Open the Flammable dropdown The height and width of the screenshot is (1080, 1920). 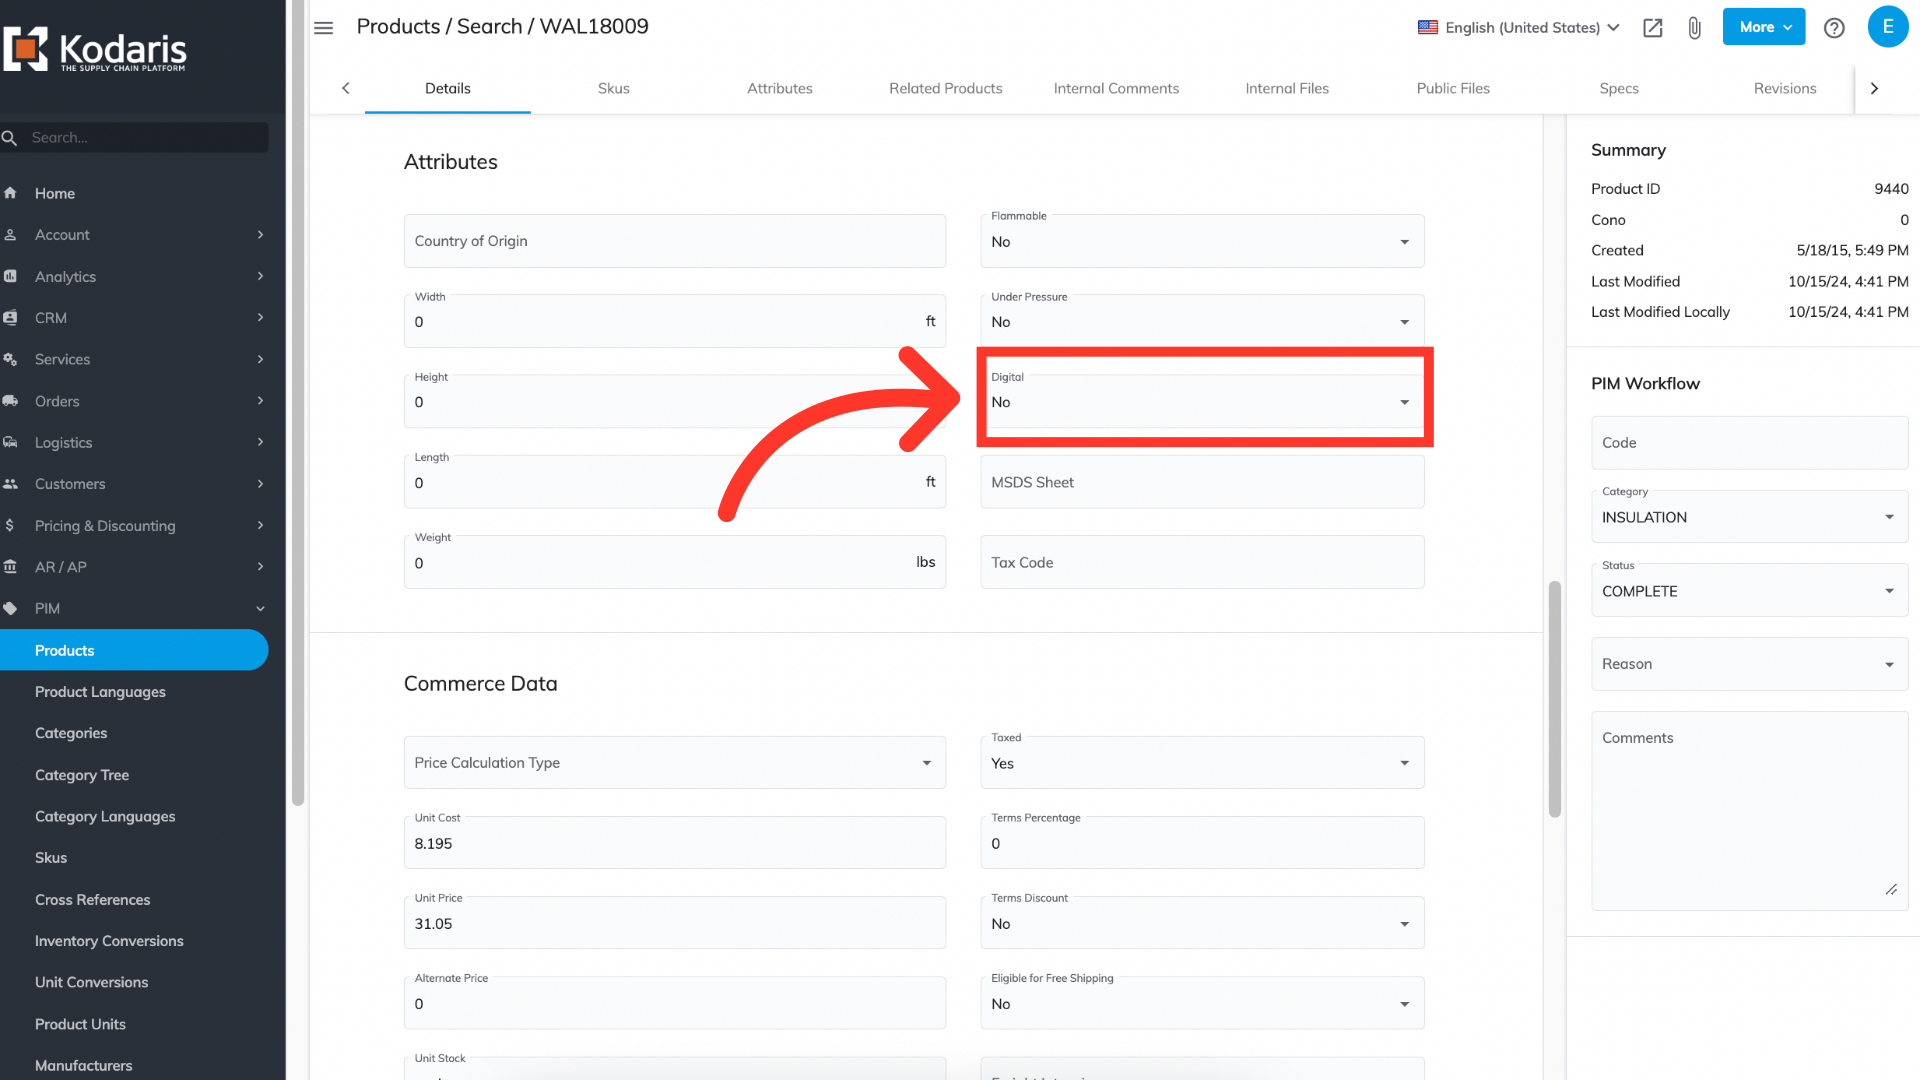1201,242
